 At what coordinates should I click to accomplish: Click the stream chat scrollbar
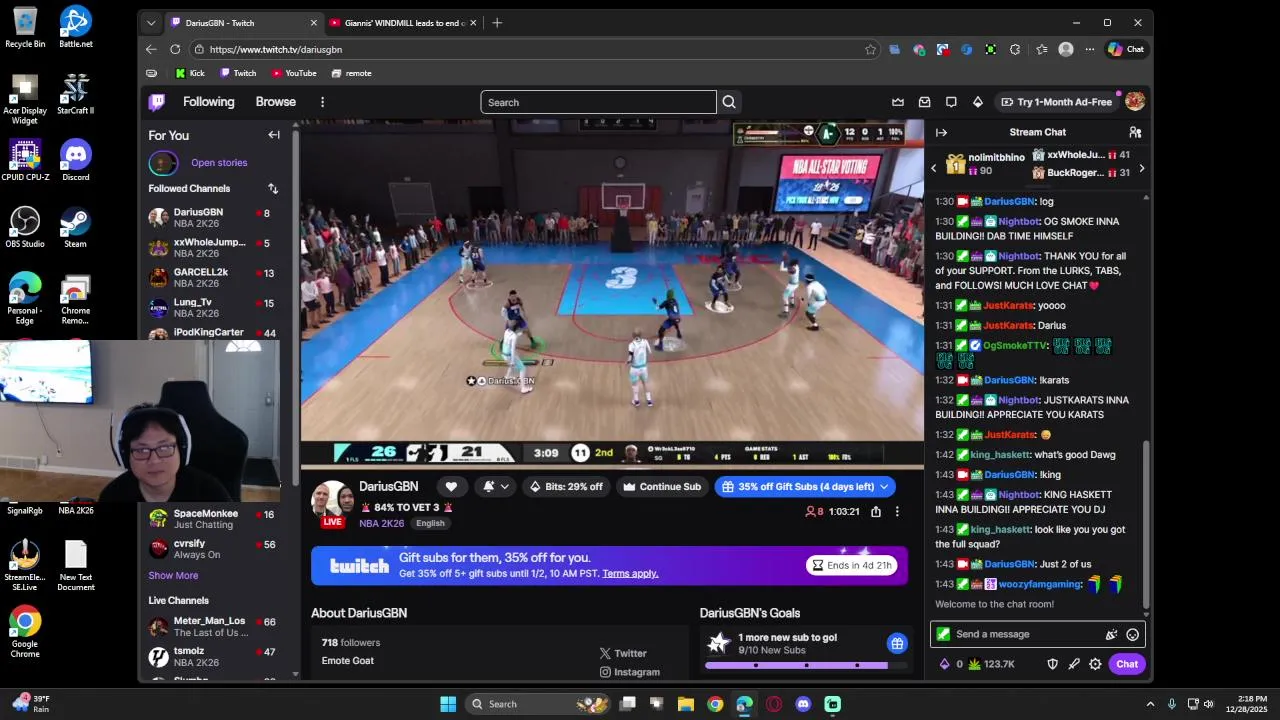click(1146, 525)
